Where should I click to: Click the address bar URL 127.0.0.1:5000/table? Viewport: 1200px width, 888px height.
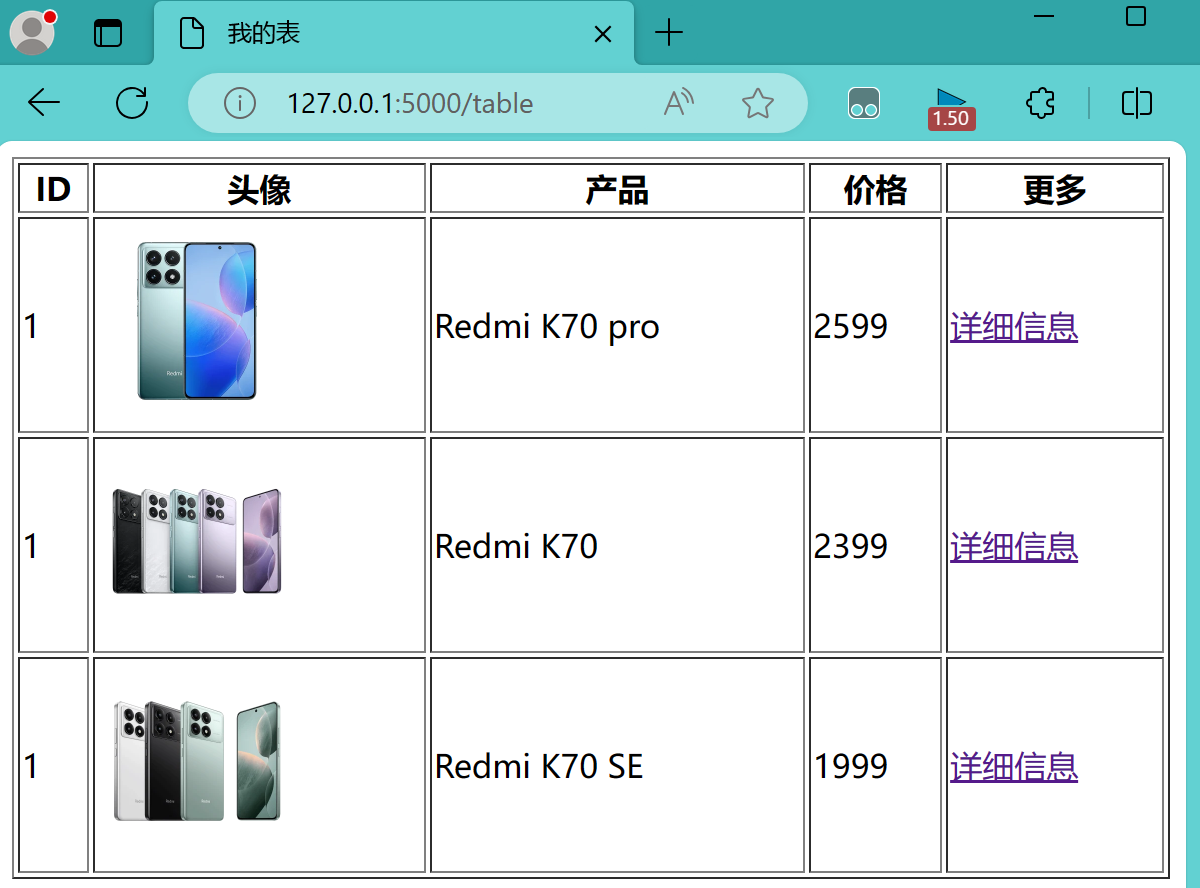410,103
